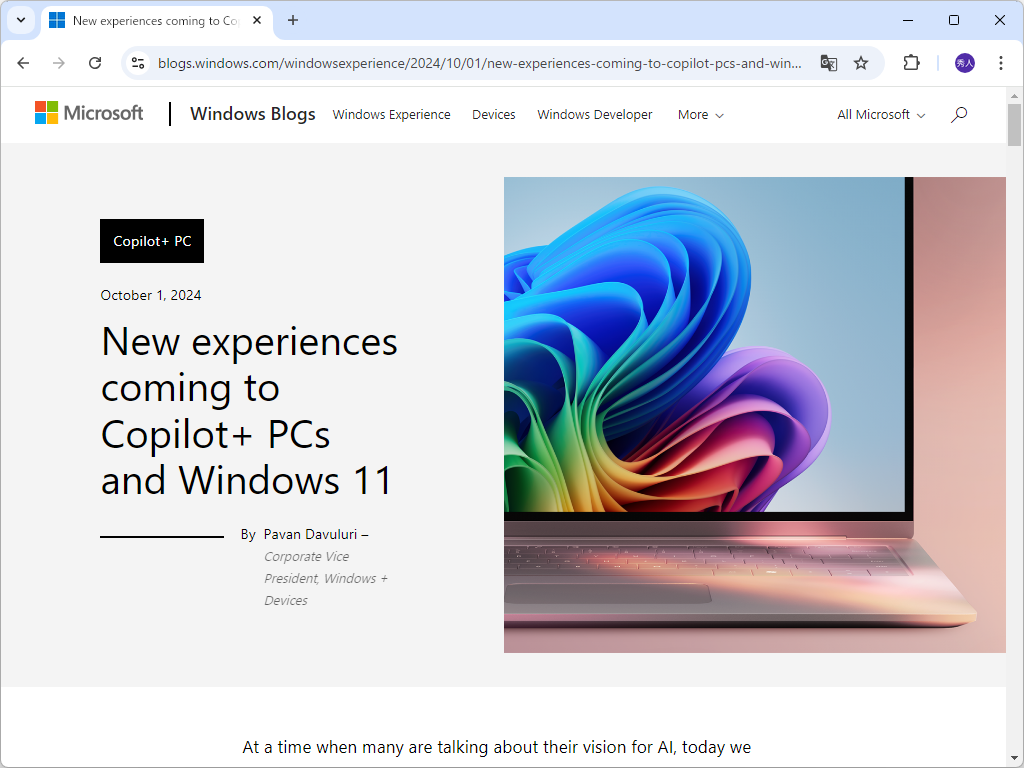
Task: Open the tab search chevron
Action: click(x=20, y=20)
